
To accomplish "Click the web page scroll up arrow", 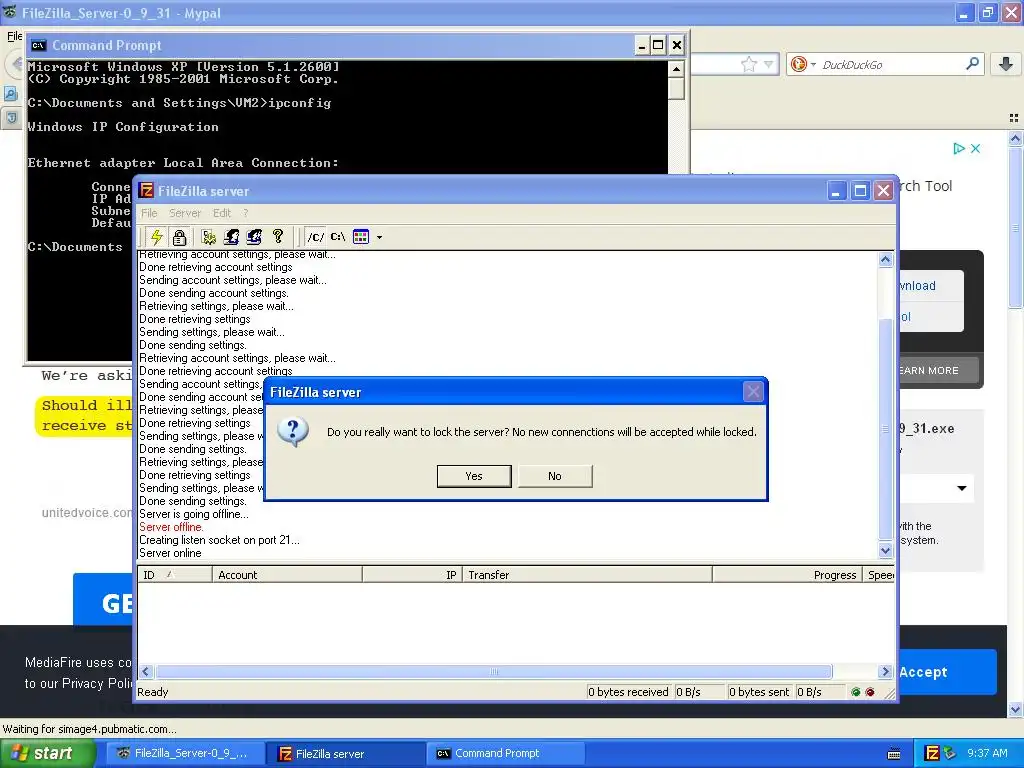I will click(1015, 138).
